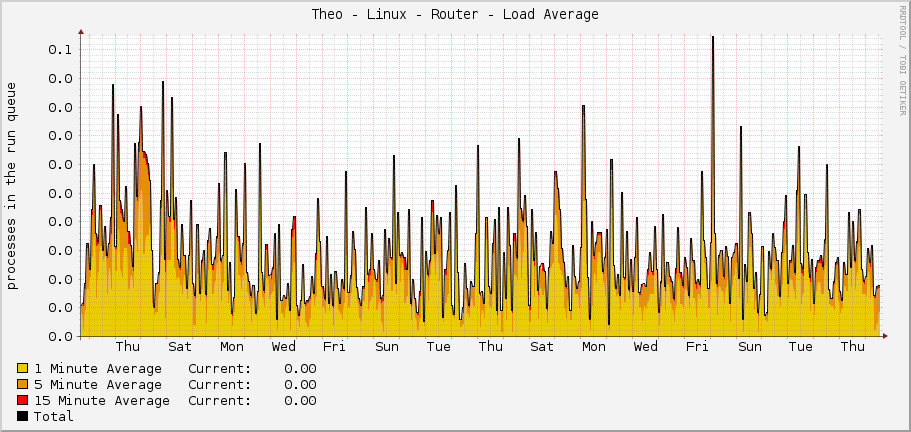Image resolution: width=911 pixels, height=432 pixels.
Task: Click the 0.00 value in the 1 Minute Average row
Action: [300, 369]
